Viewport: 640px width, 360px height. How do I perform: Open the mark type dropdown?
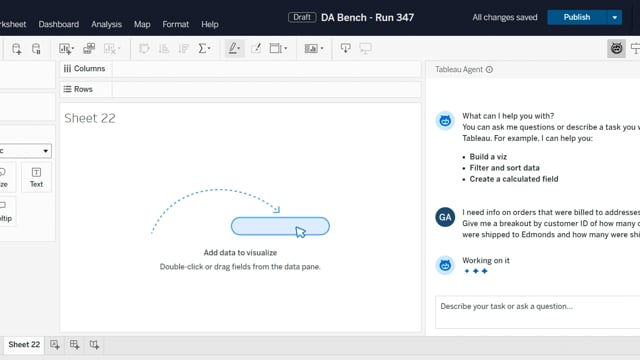click(25, 151)
